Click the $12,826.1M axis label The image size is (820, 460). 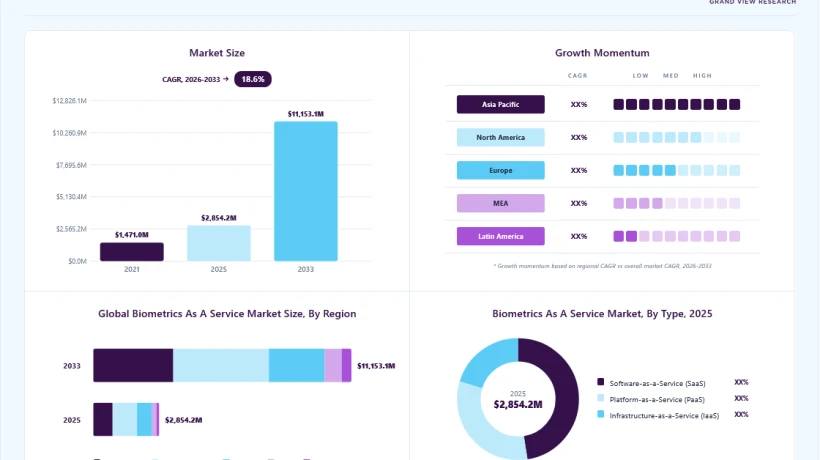point(70,101)
